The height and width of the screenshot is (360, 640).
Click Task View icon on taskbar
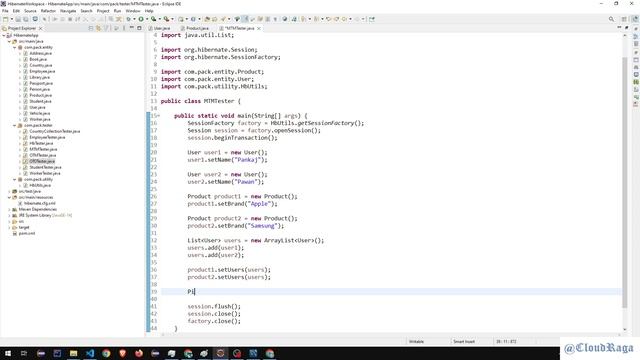(24, 353)
